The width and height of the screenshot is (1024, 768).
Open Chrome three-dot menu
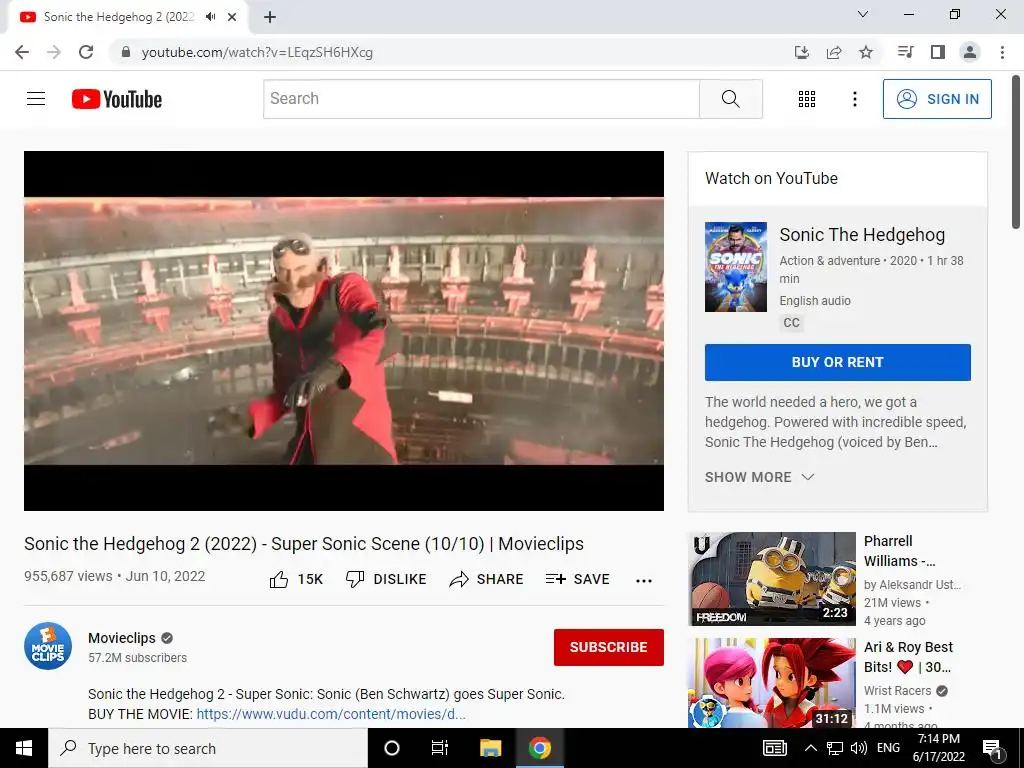point(1002,52)
